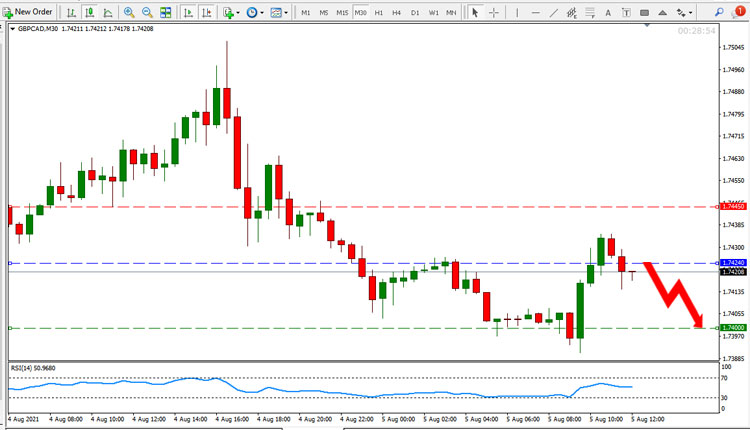Screen dimensions: 750x430
Task: Select the crosshair cursor tool
Action: pyautogui.click(x=494, y=13)
